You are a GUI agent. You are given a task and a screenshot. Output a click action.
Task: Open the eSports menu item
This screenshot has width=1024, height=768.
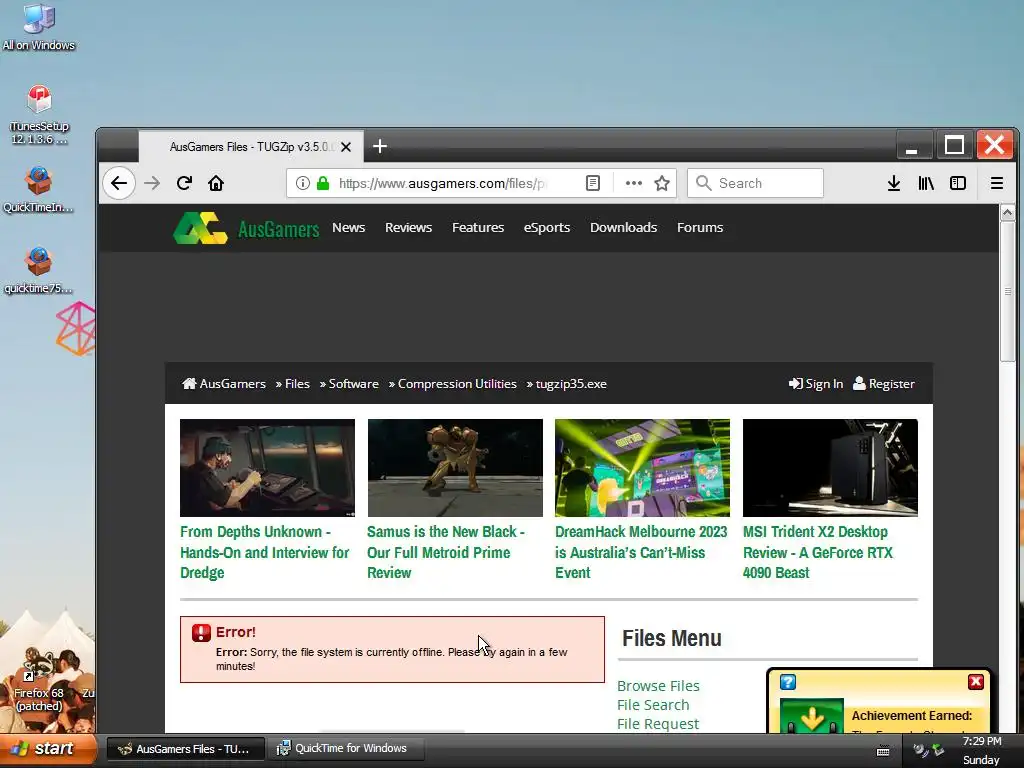tap(547, 227)
